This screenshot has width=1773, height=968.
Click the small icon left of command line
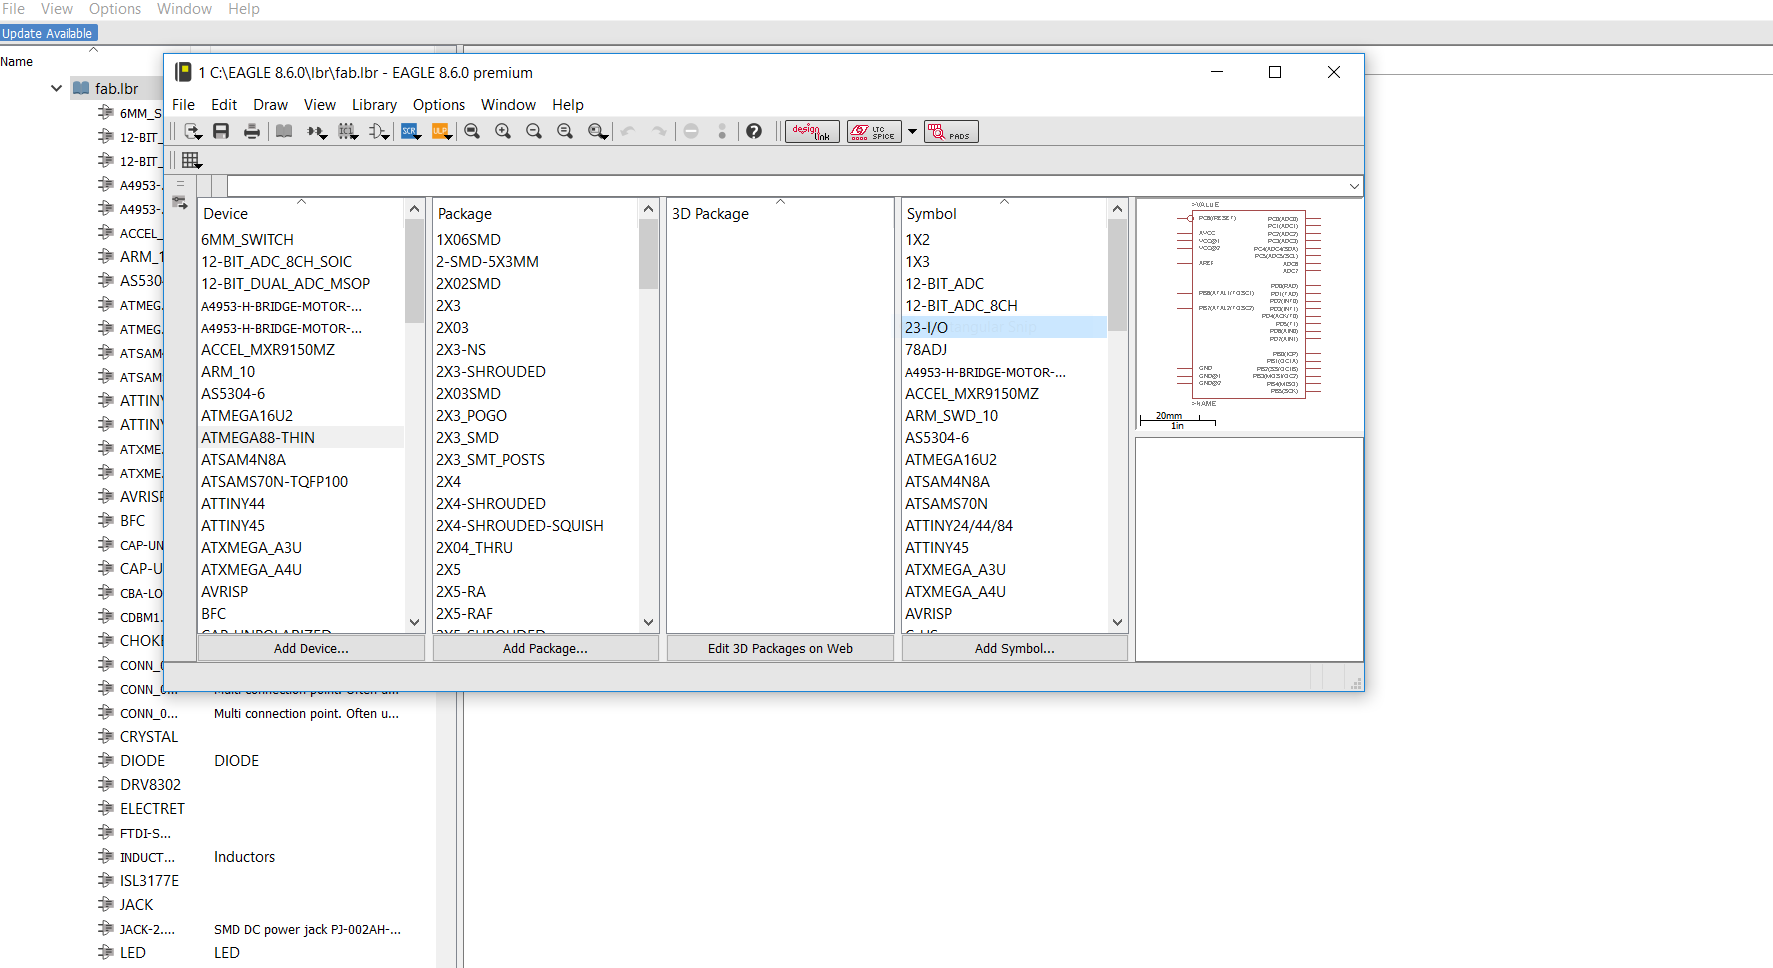coord(180,202)
